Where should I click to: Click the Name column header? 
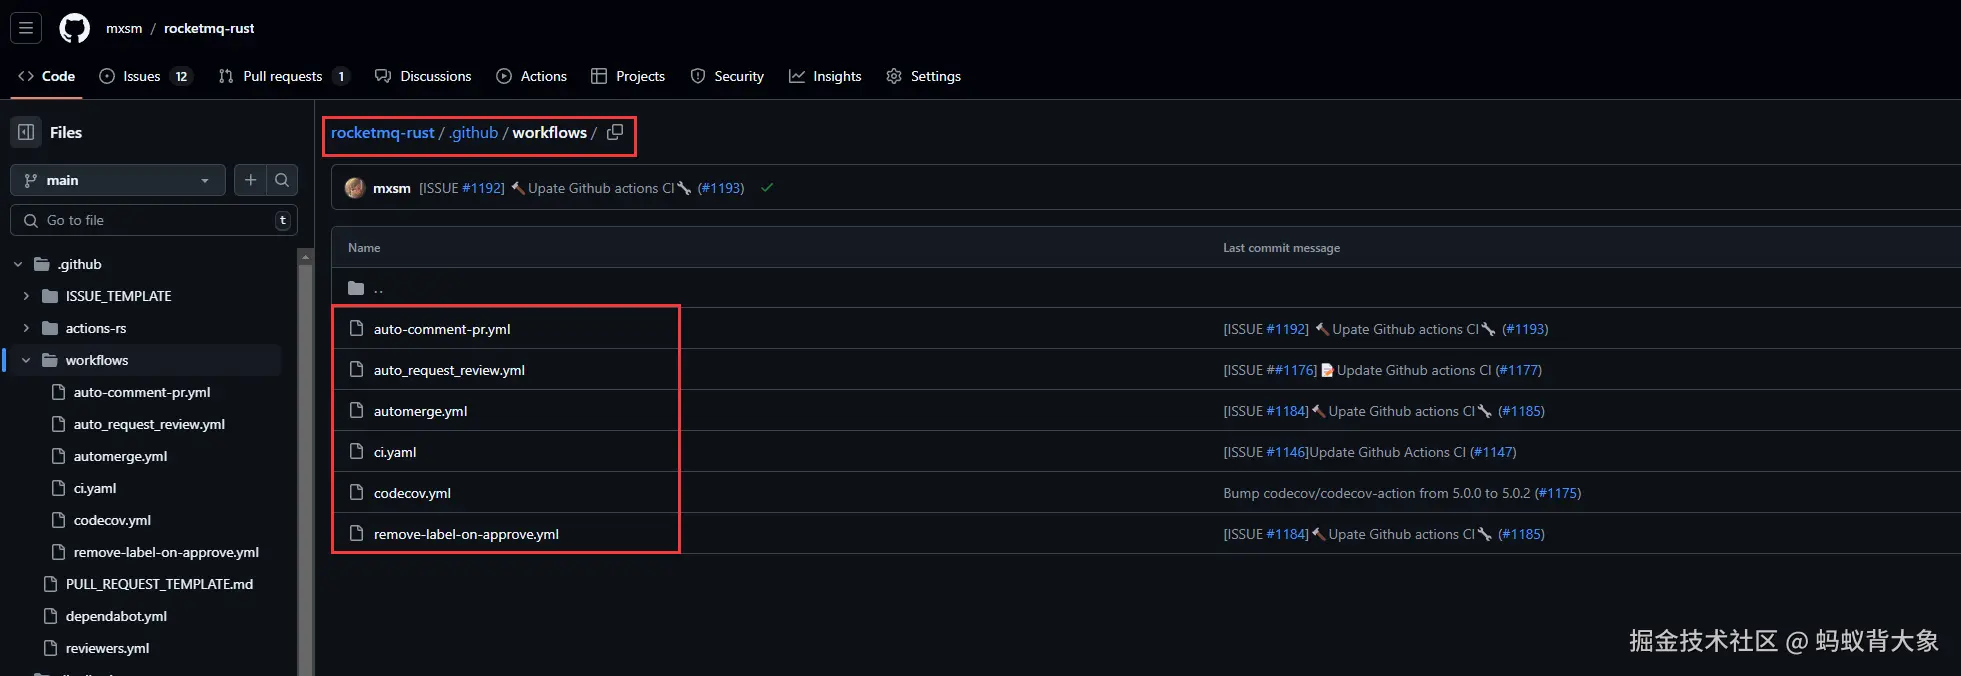pos(364,248)
